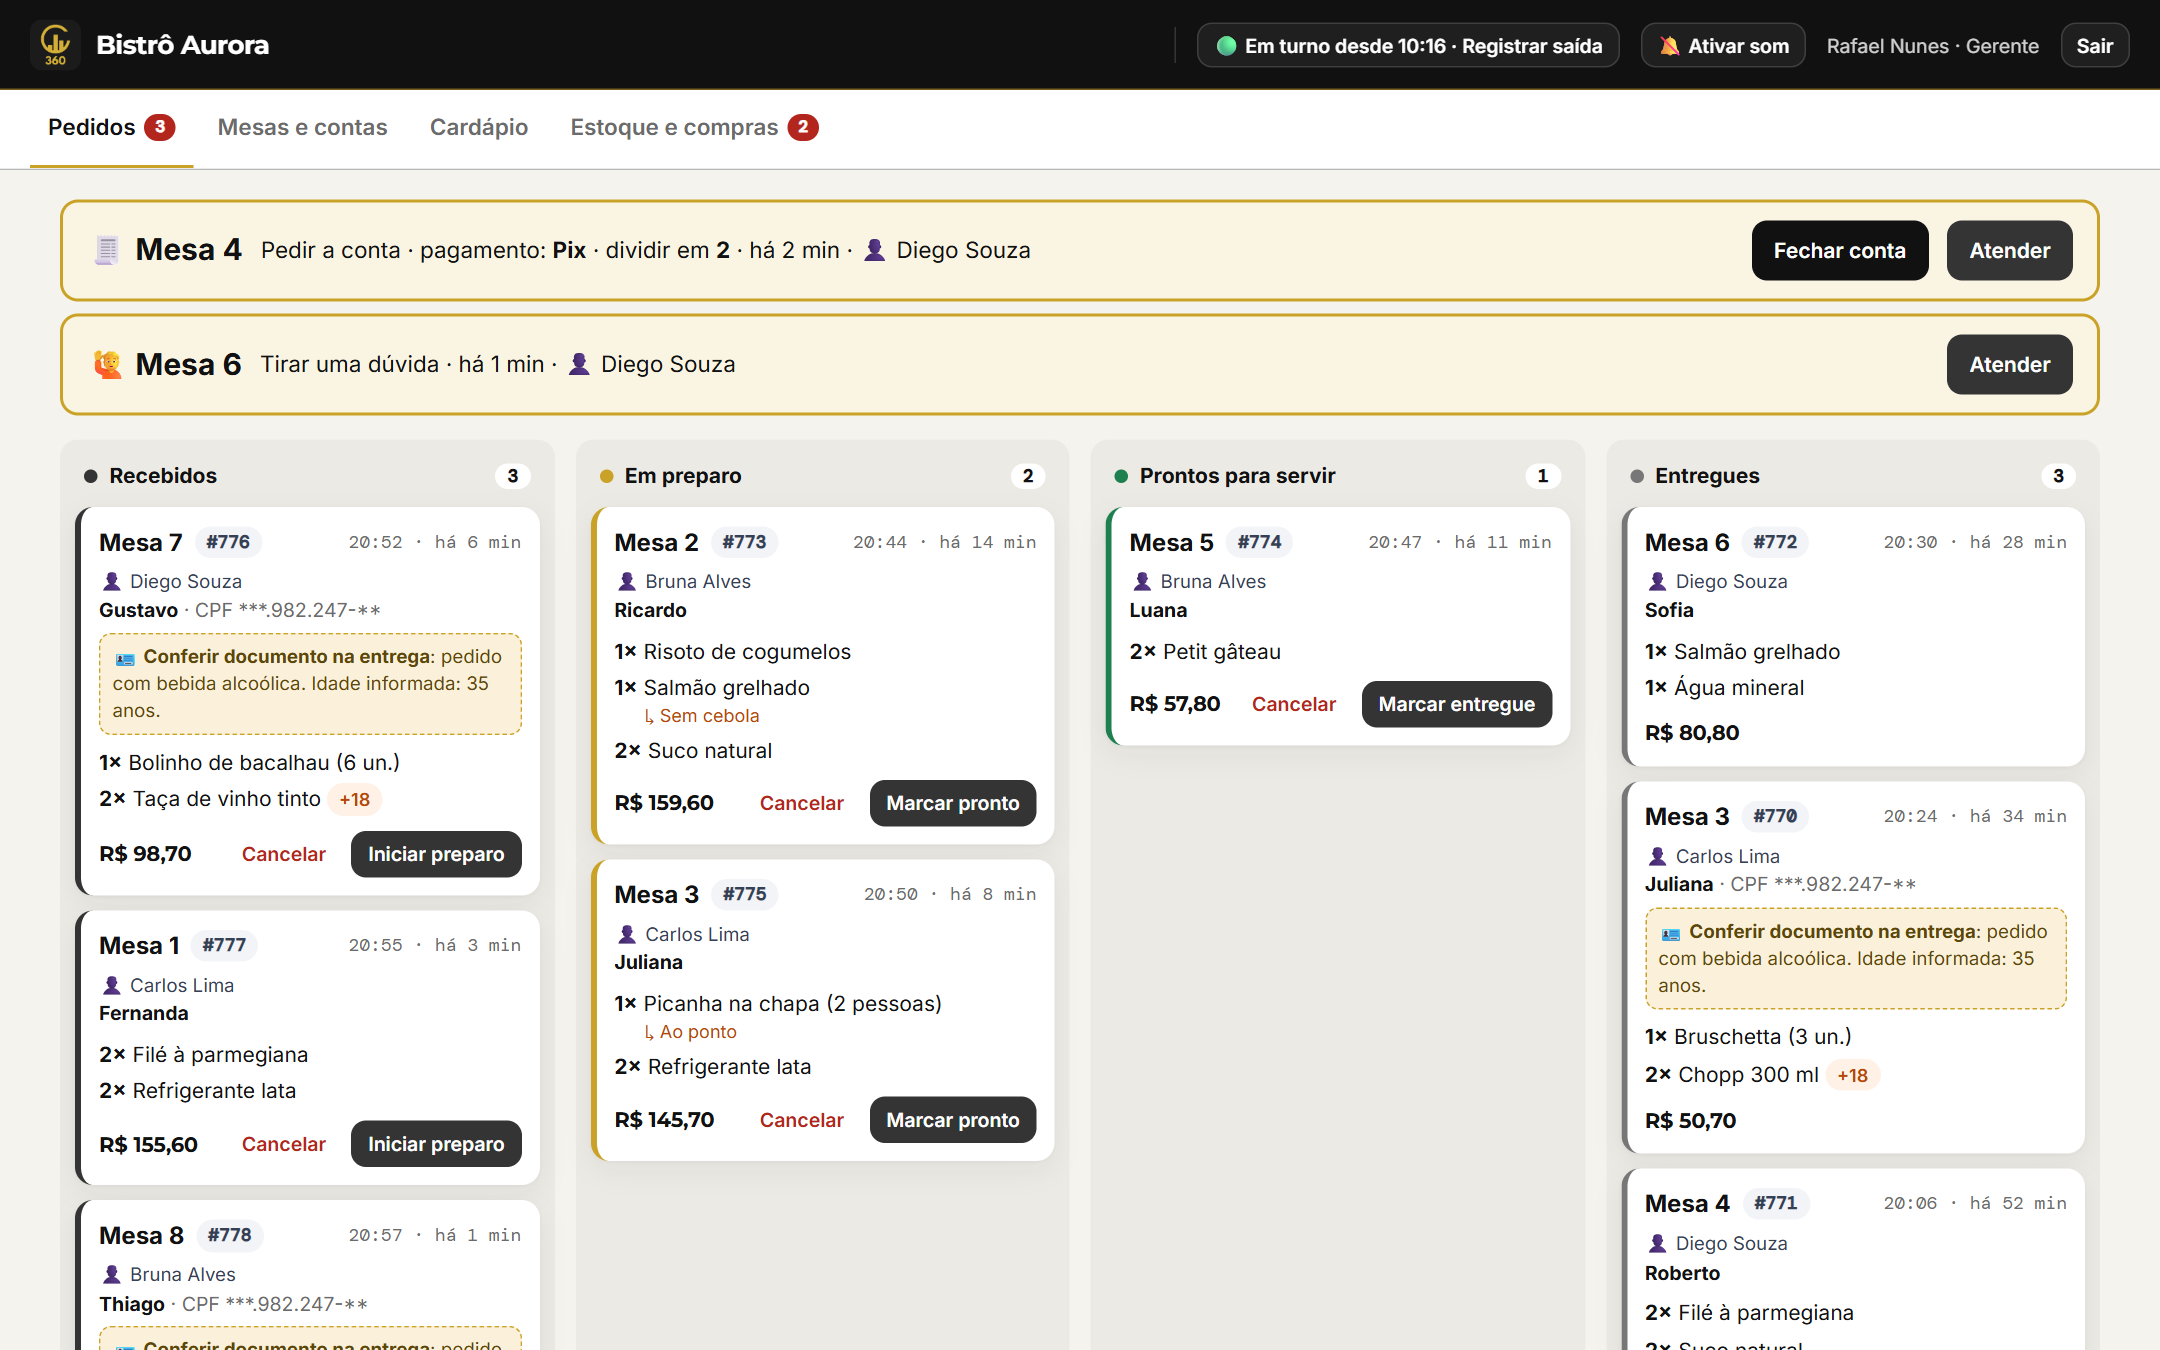Image resolution: width=2160 pixels, height=1350 pixels.
Task: Click the person icon on order #771 card
Action: pos(1657,1243)
